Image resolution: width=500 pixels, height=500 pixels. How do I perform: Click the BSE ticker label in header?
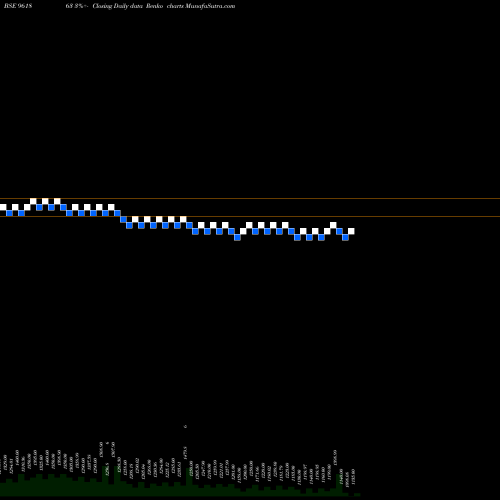[x=18, y=6]
